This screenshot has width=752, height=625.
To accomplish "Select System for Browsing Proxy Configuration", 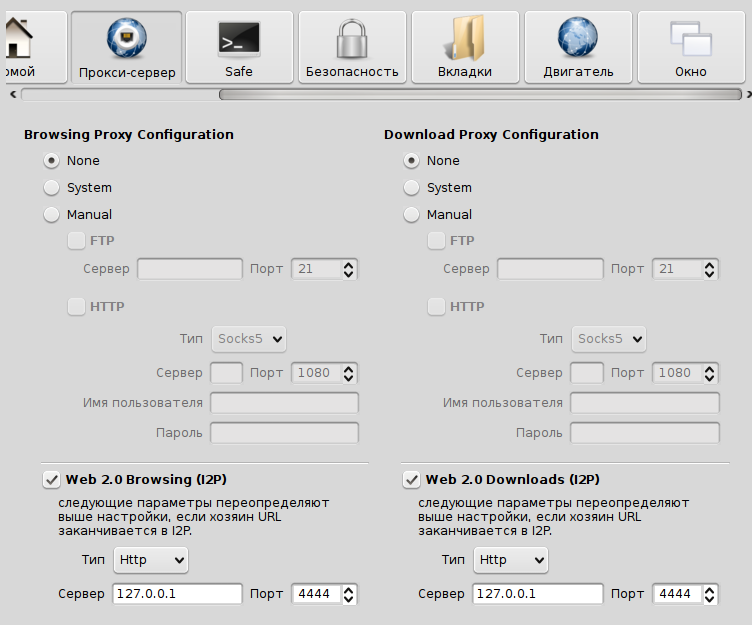I will [x=51, y=188].
